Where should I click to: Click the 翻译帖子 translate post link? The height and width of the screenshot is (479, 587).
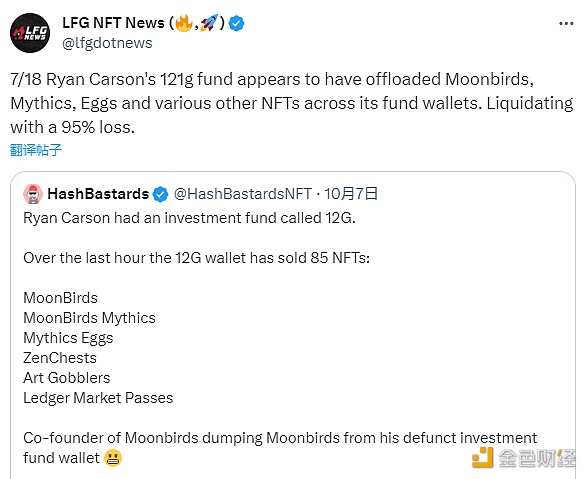coord(36,150)
